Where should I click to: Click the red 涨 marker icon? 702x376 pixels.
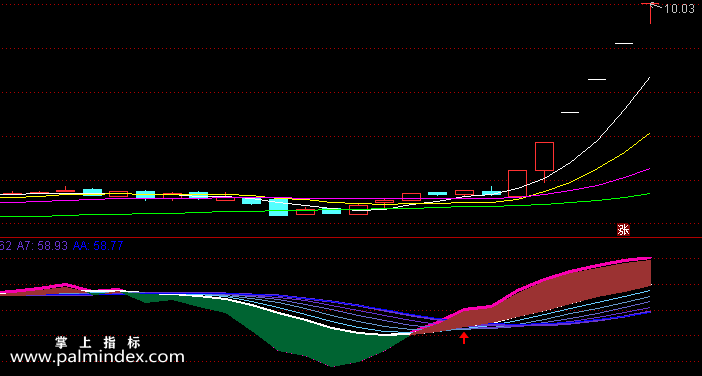(x=623, y=230)
